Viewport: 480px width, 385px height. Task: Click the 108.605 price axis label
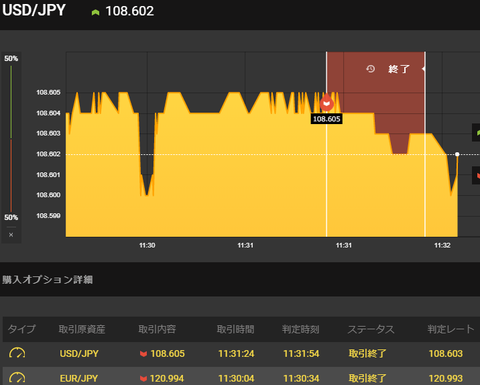coord(48,92)
